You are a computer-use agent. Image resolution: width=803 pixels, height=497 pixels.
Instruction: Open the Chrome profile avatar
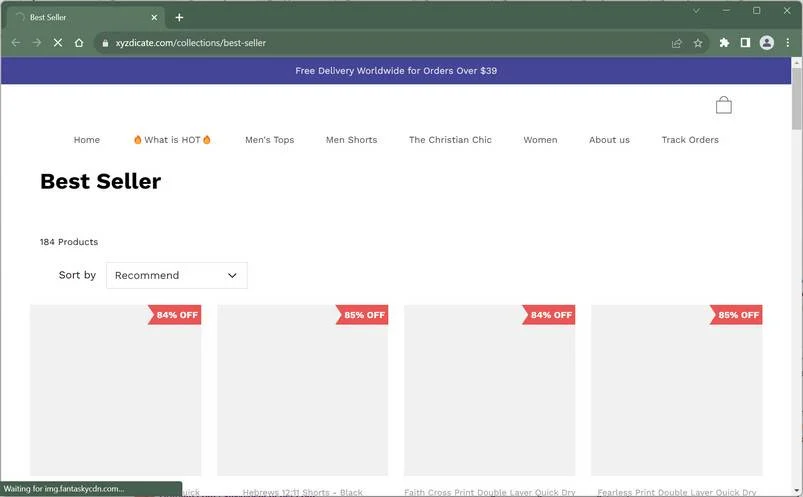[766, 43]
